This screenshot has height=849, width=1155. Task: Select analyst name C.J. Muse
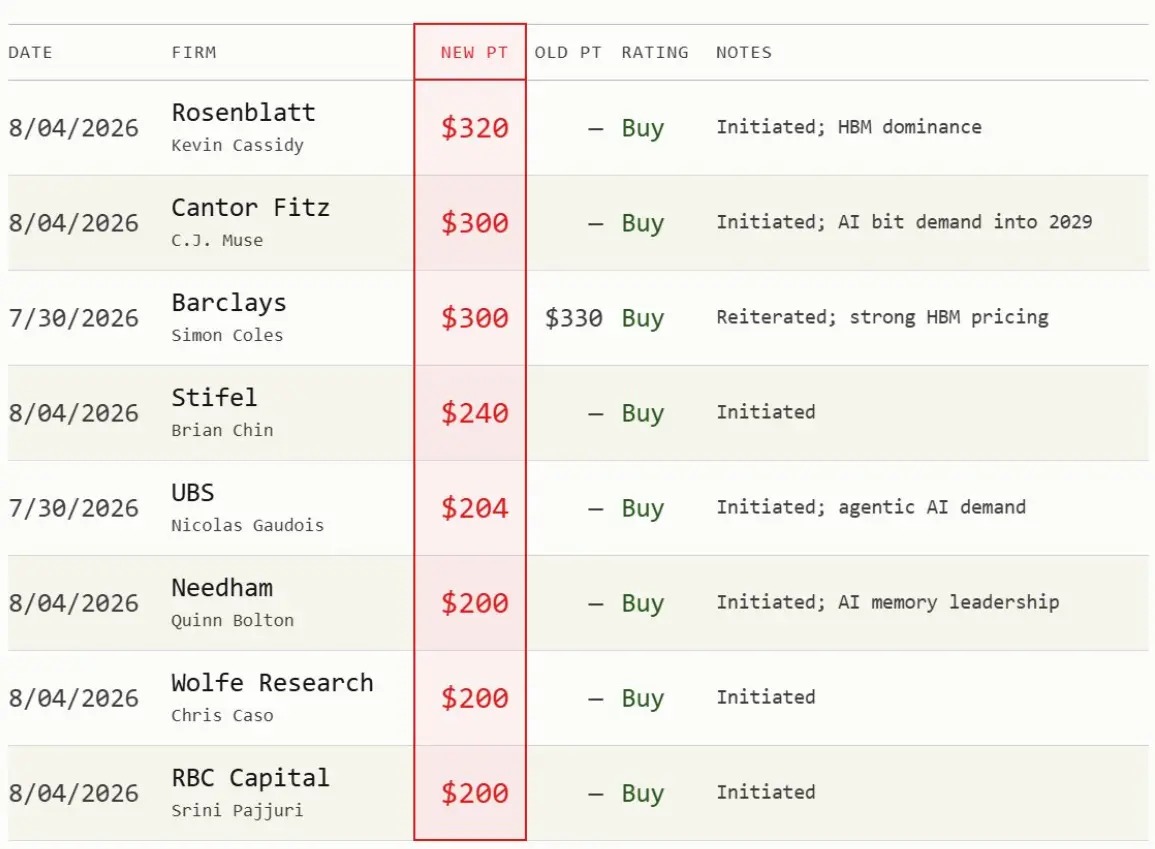217,240
